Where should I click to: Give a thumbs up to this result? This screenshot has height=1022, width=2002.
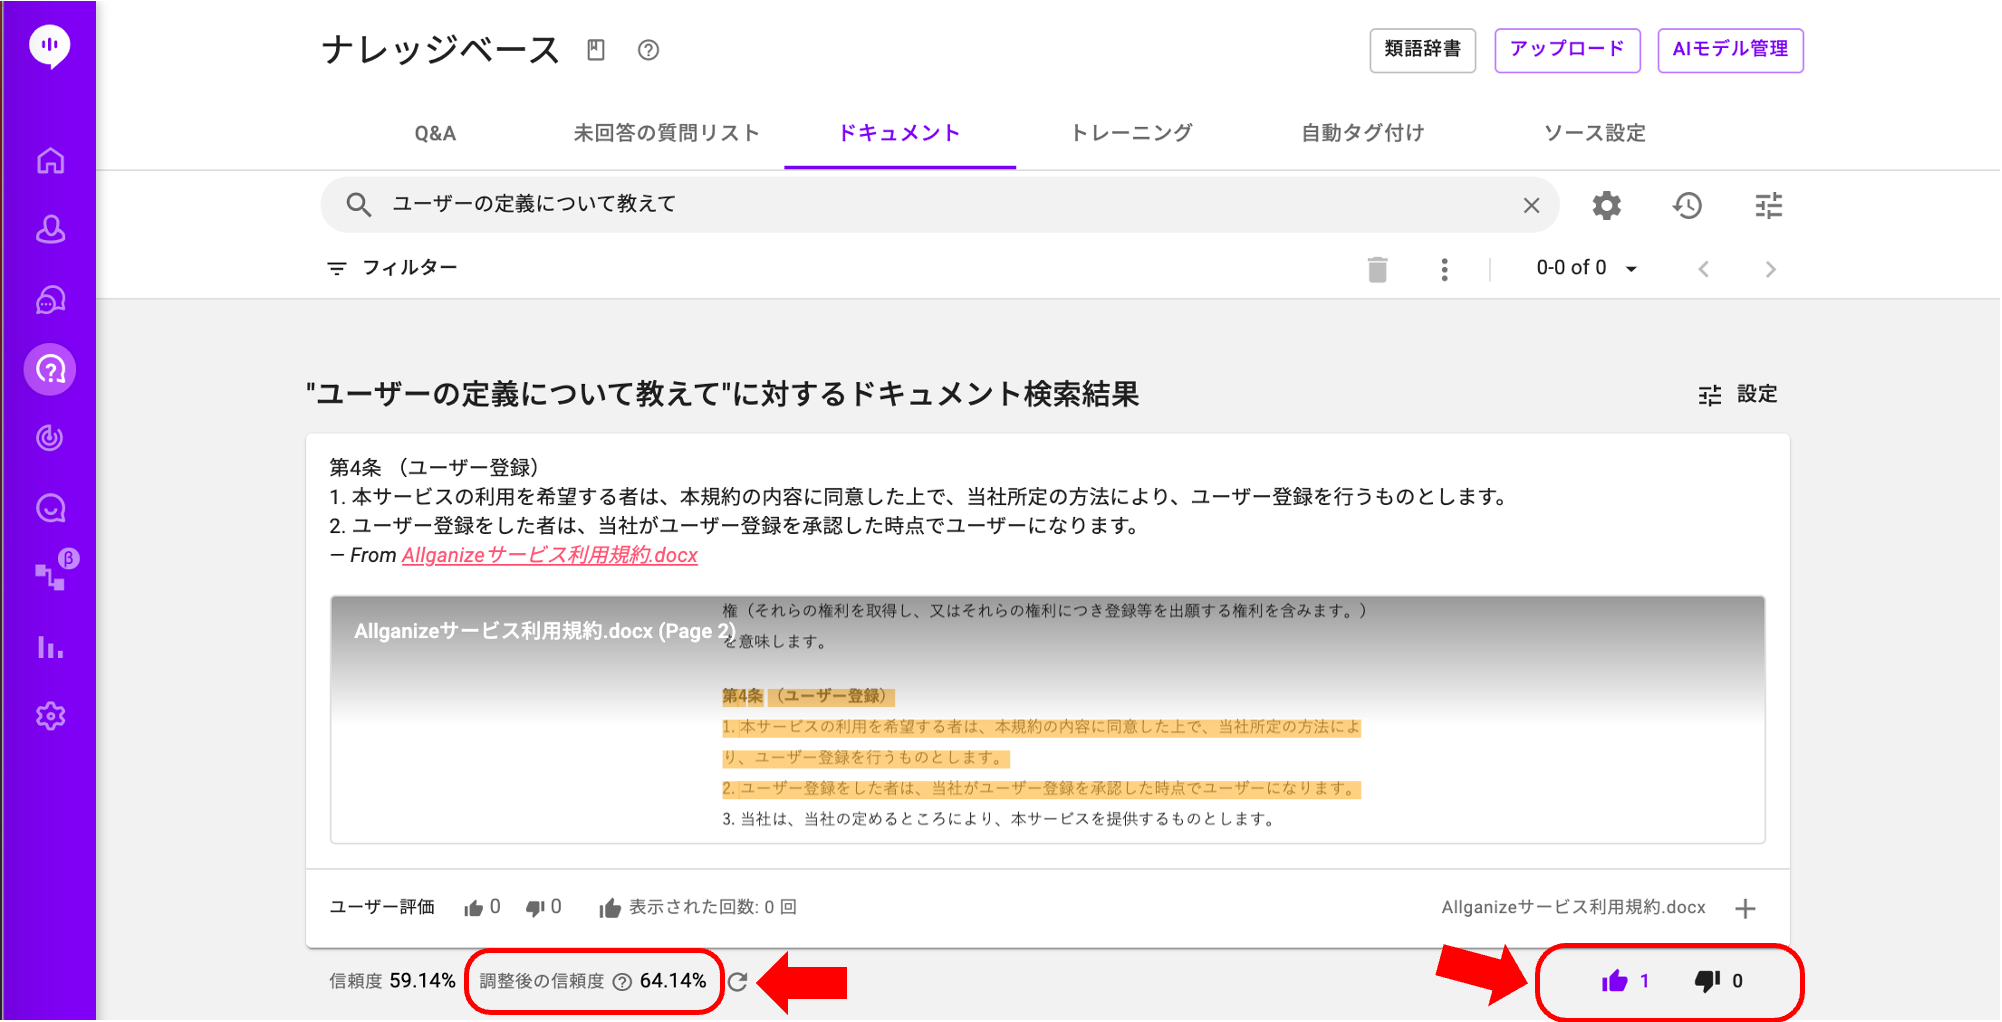click(1614, 981)
